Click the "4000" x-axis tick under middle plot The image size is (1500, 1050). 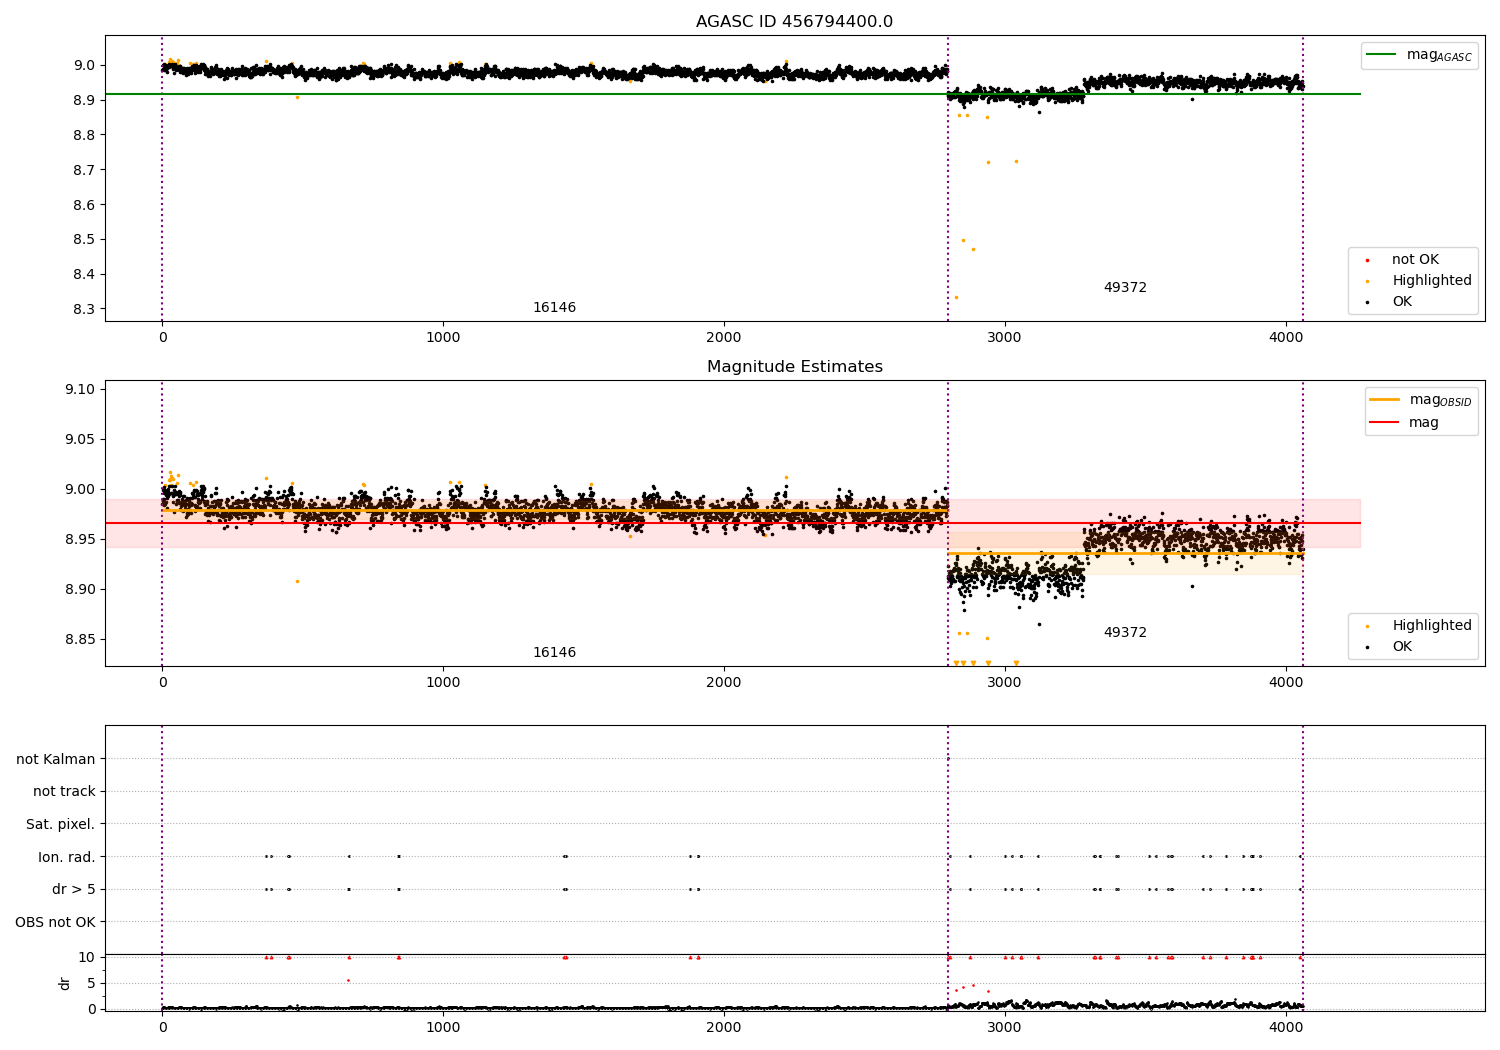tap(1286, 683)
